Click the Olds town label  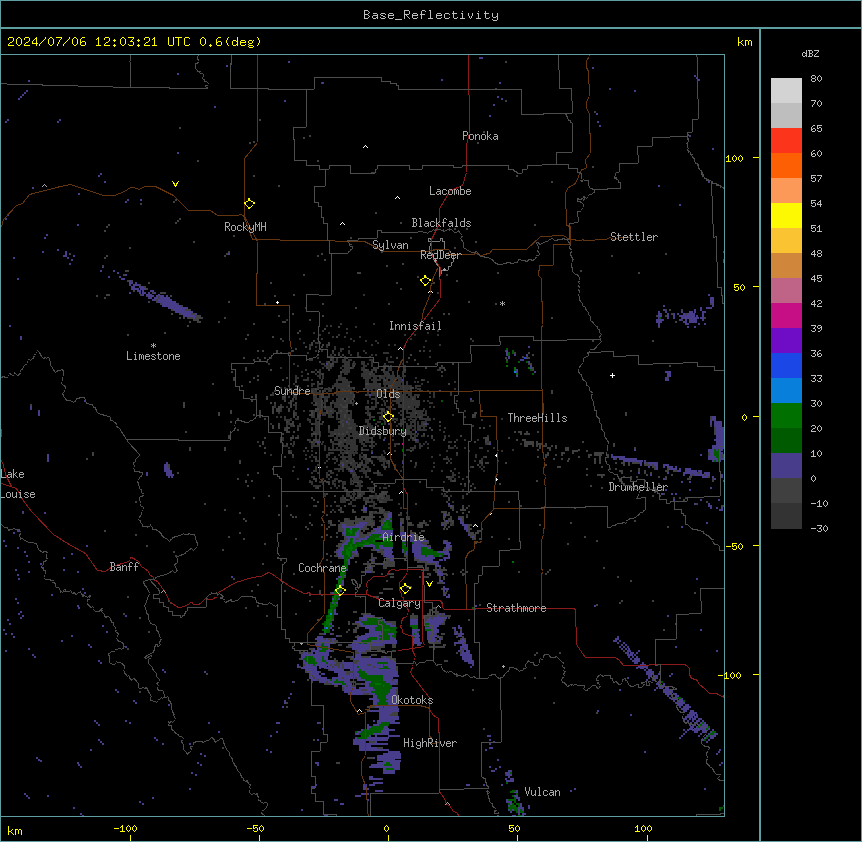[388, 394]
